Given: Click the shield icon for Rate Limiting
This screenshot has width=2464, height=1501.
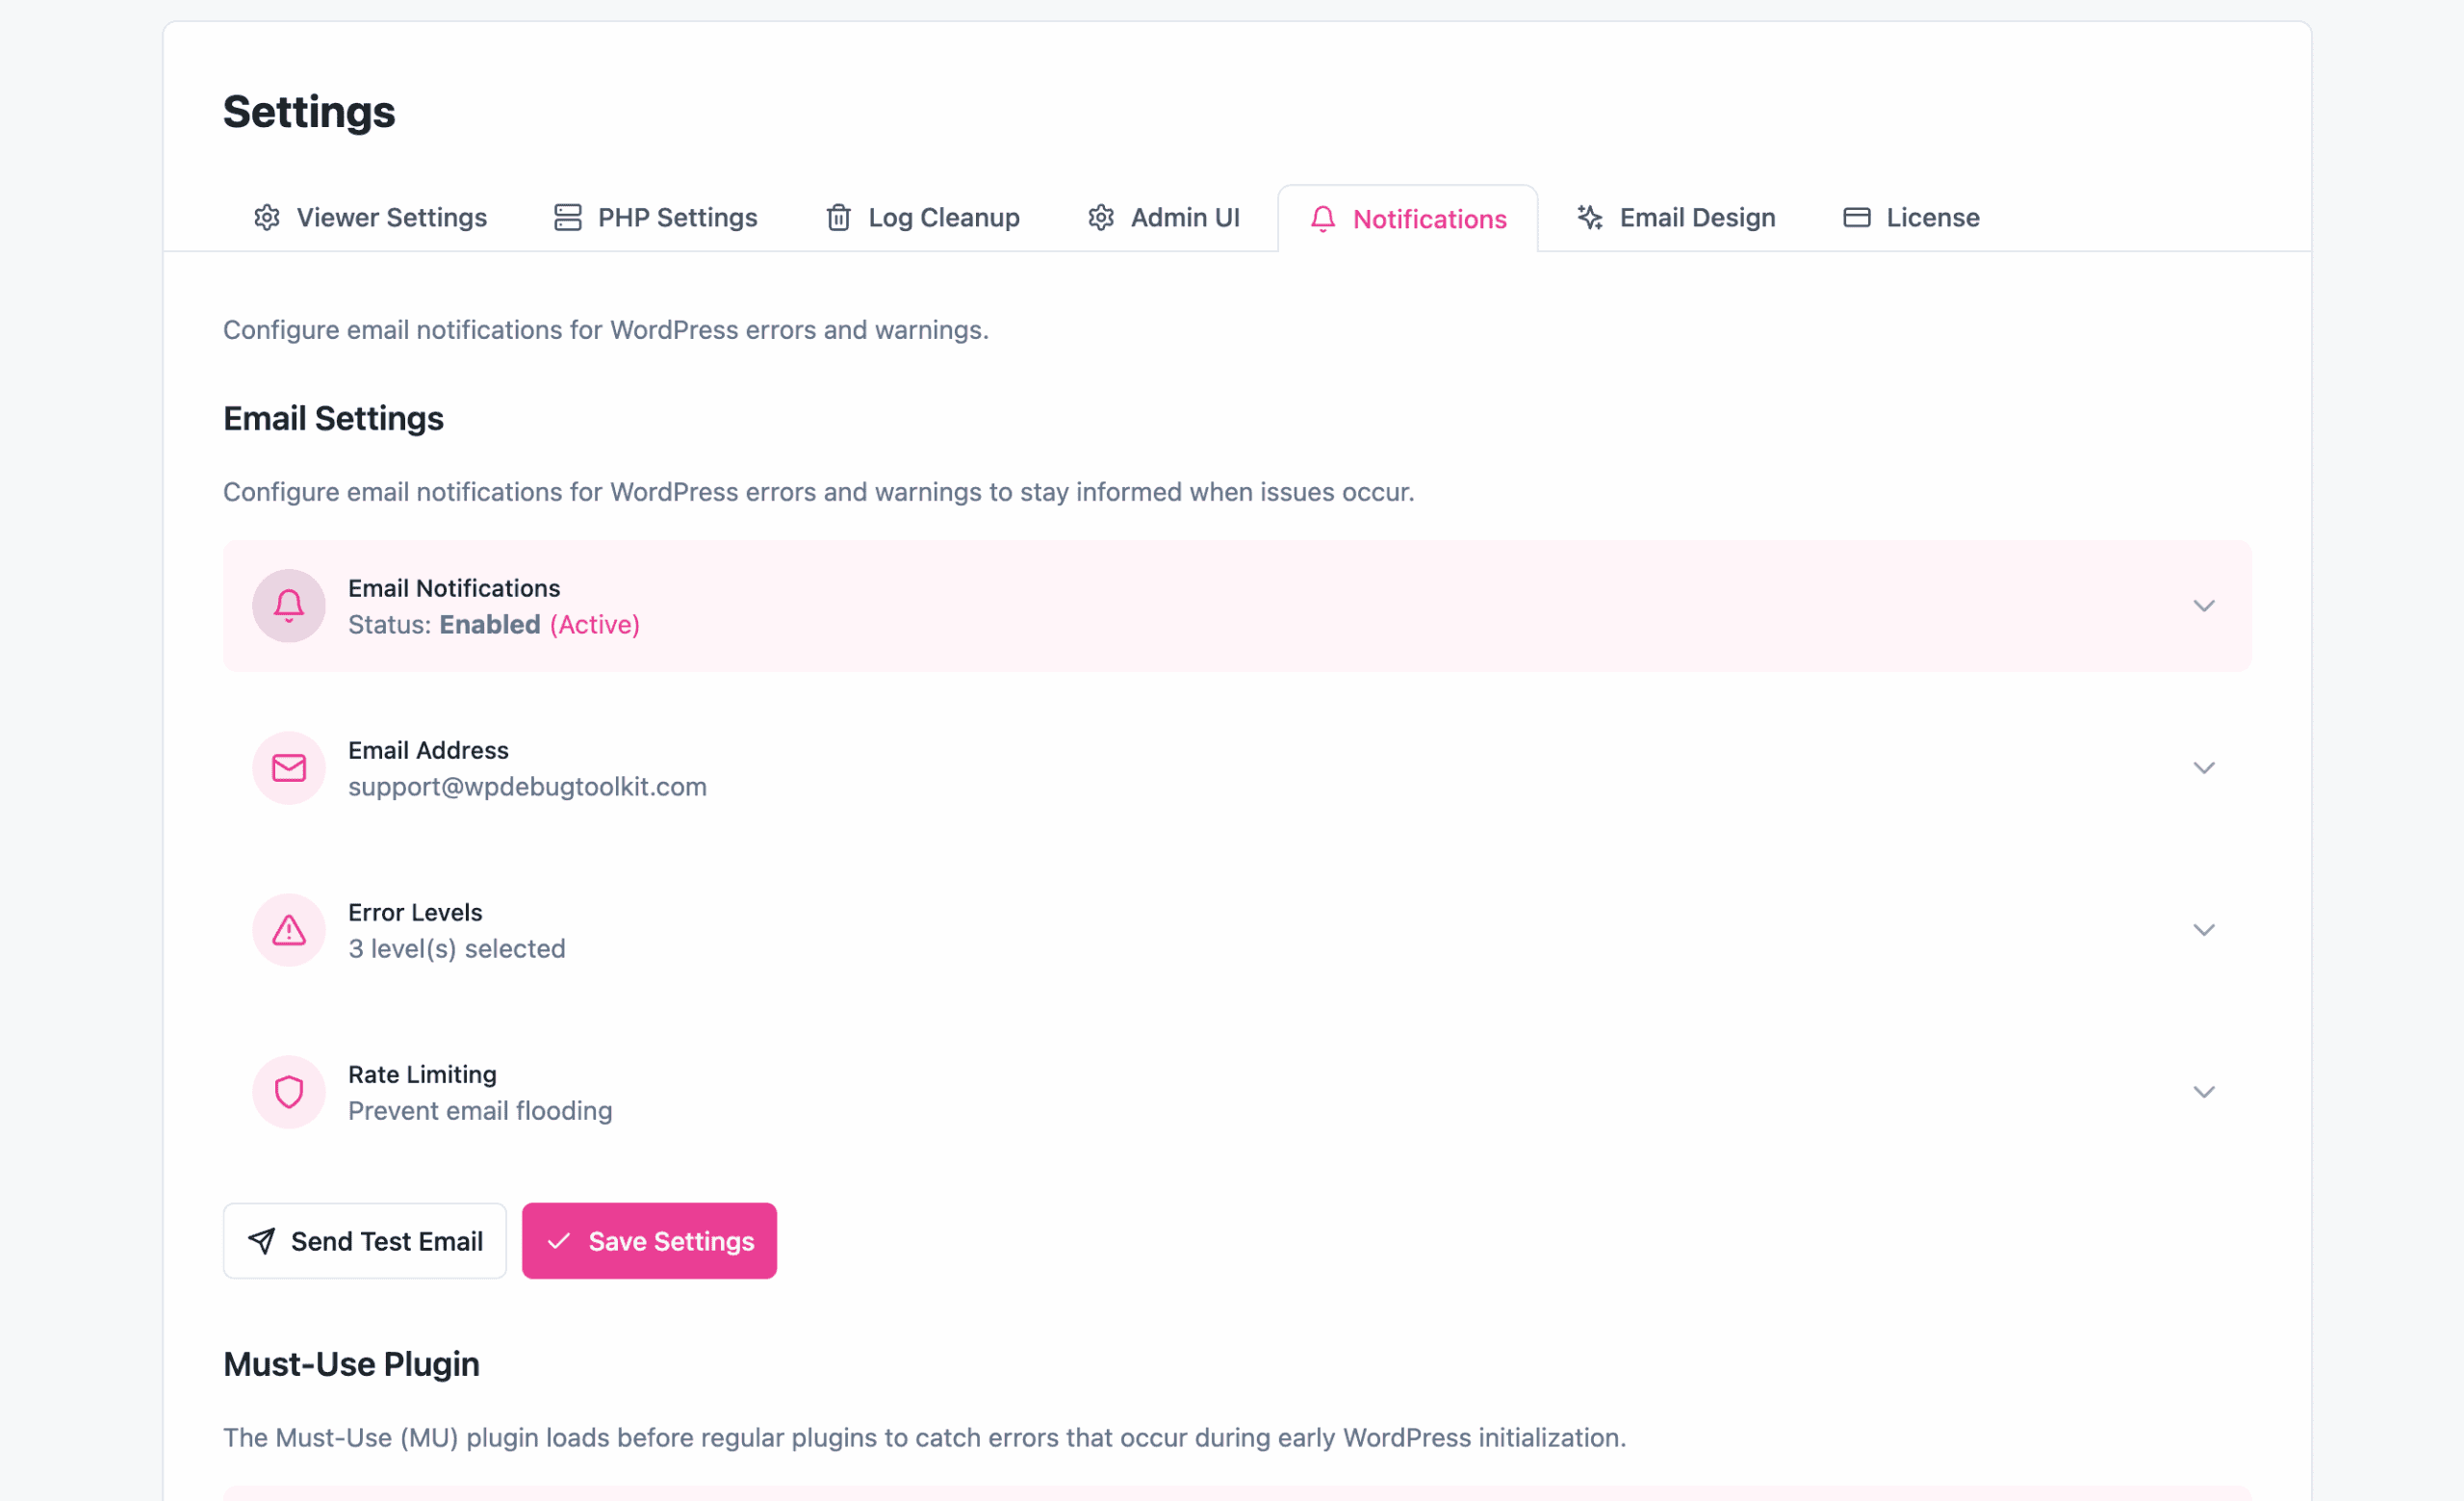Looking at the screenshot, I should click(x=289, y=1092).
